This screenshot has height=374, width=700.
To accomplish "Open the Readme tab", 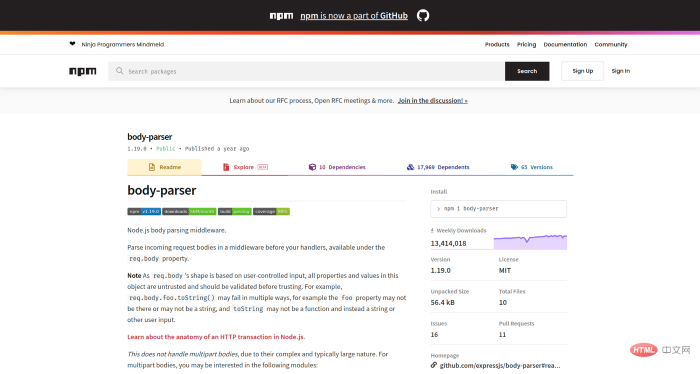I will coord(164,167).
